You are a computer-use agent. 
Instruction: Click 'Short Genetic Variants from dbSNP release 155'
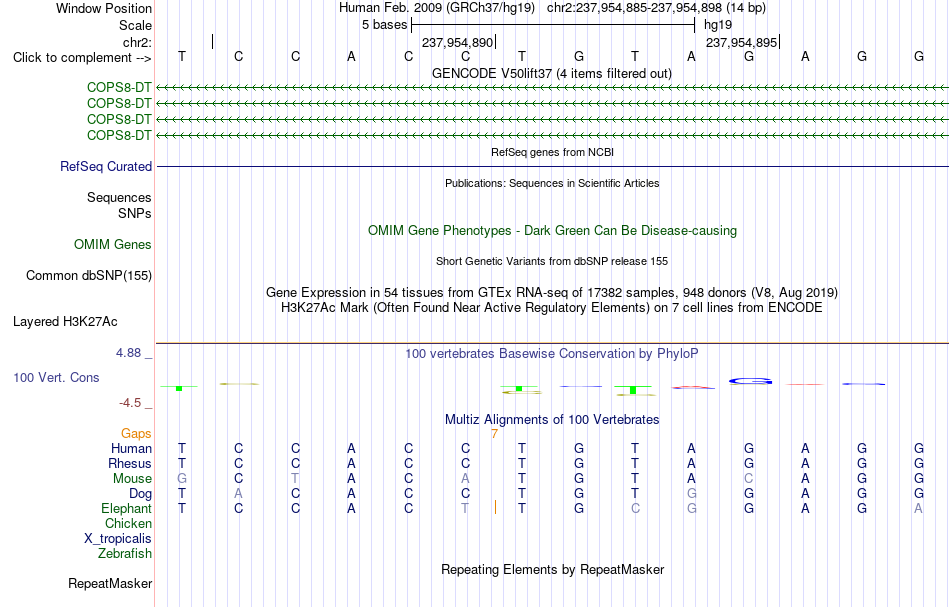pos(552,262)
